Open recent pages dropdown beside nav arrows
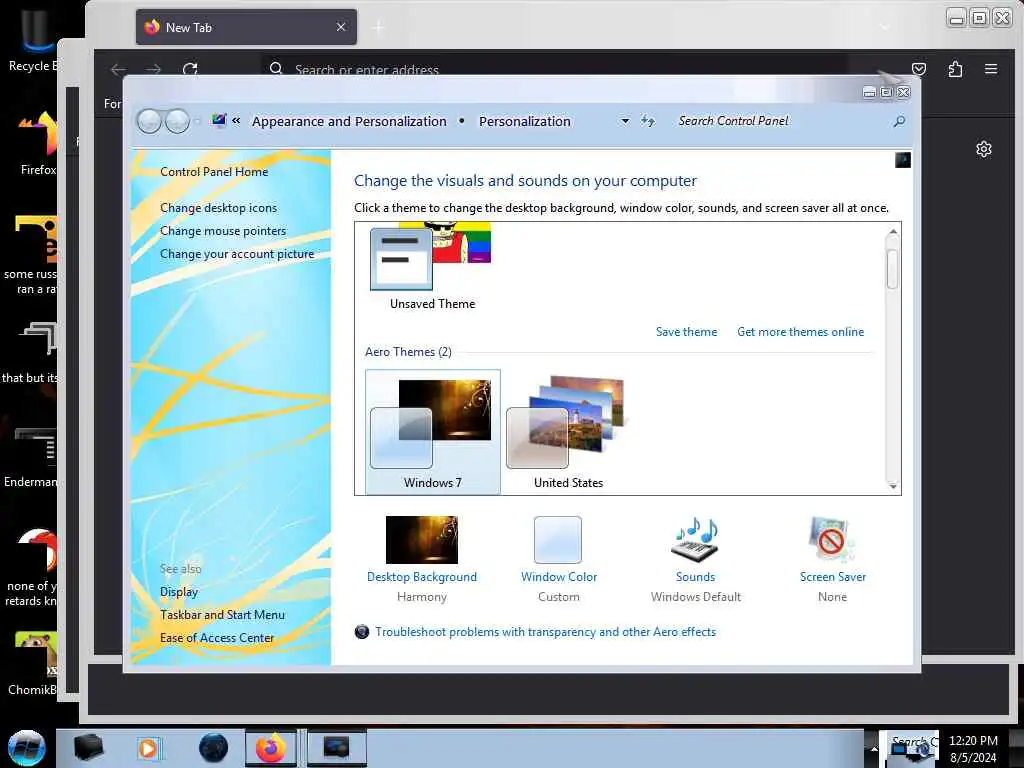Screen dimensions: 1024x768 197,121
